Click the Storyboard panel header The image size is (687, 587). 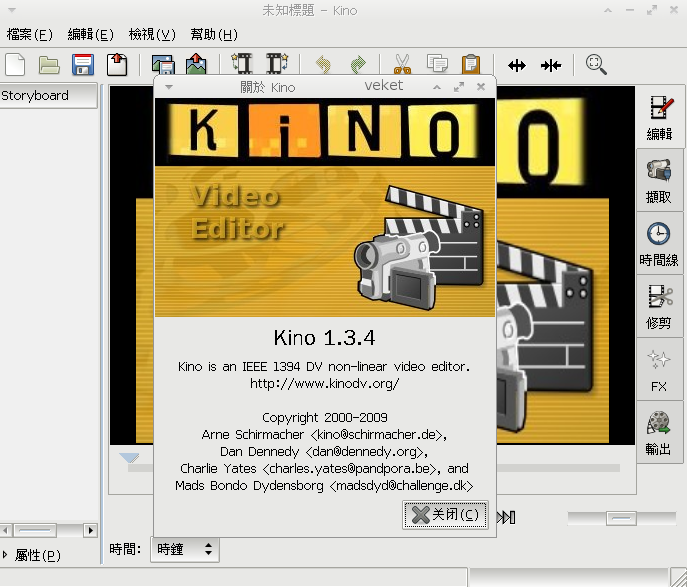click(48, 95)
